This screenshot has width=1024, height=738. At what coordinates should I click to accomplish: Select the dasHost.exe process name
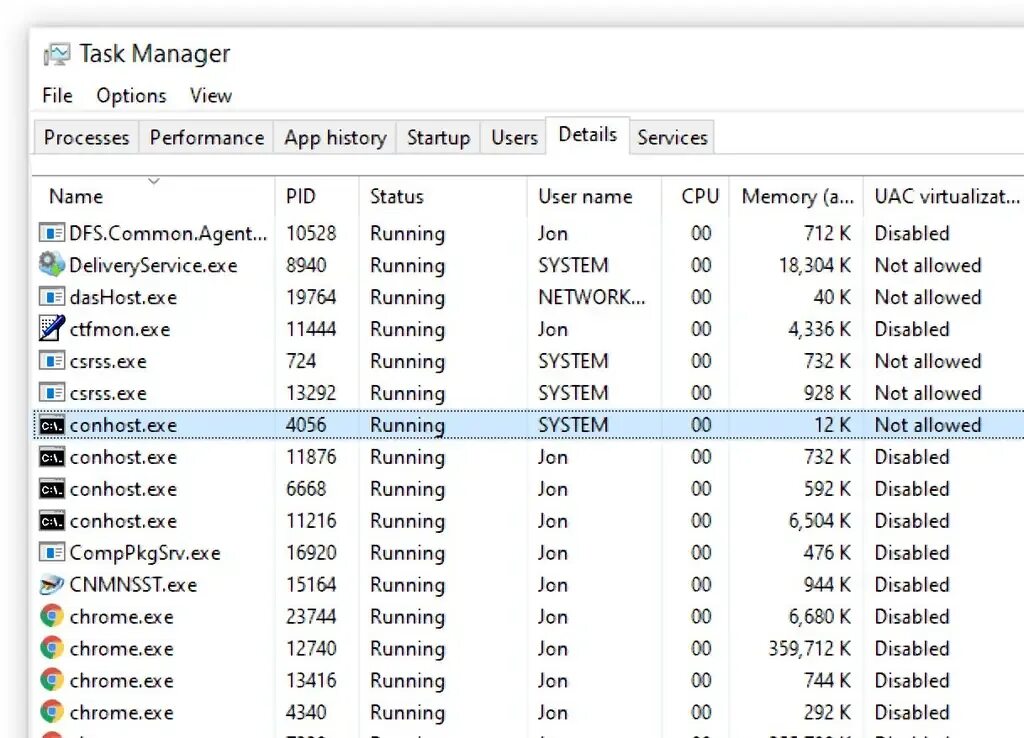tap(123, 297)
